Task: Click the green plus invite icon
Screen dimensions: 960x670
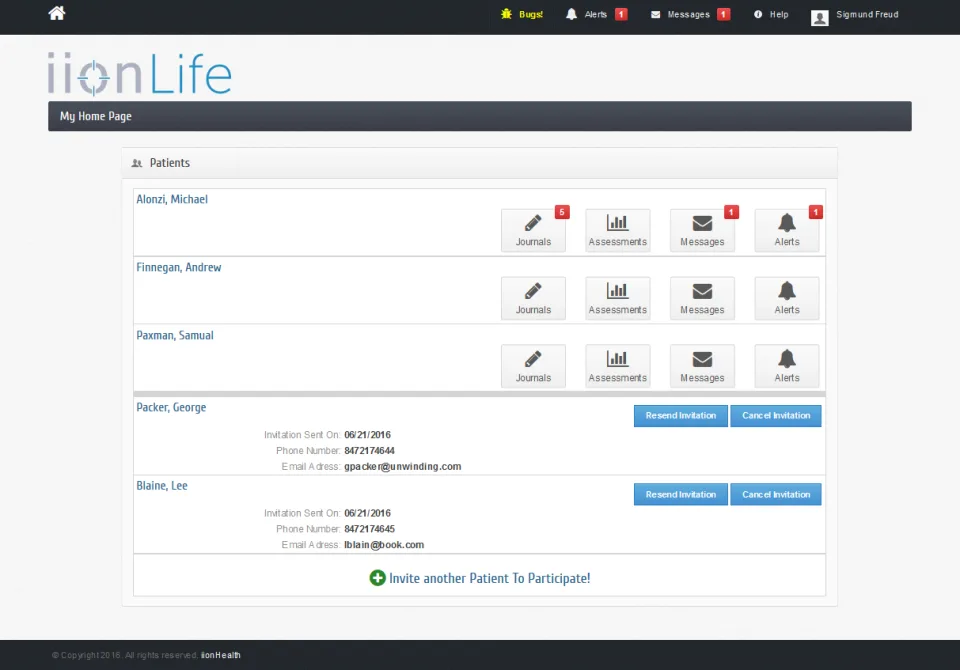Action: pyautogui.click(x=377, y=578)
